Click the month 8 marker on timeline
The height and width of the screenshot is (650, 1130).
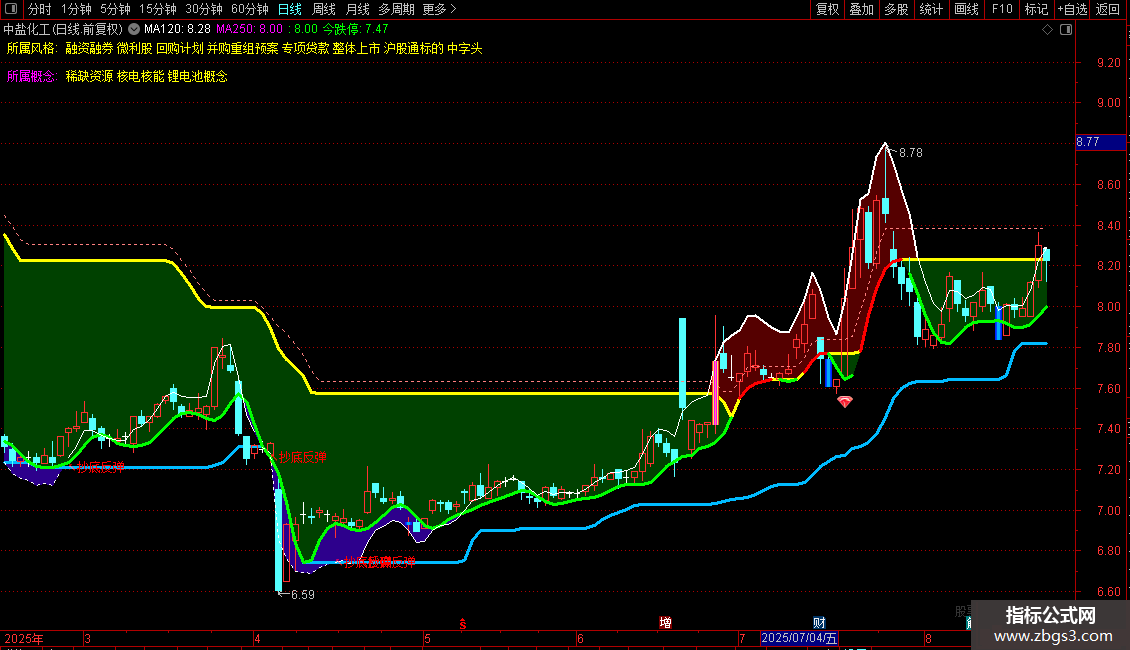tap(928, 638)
